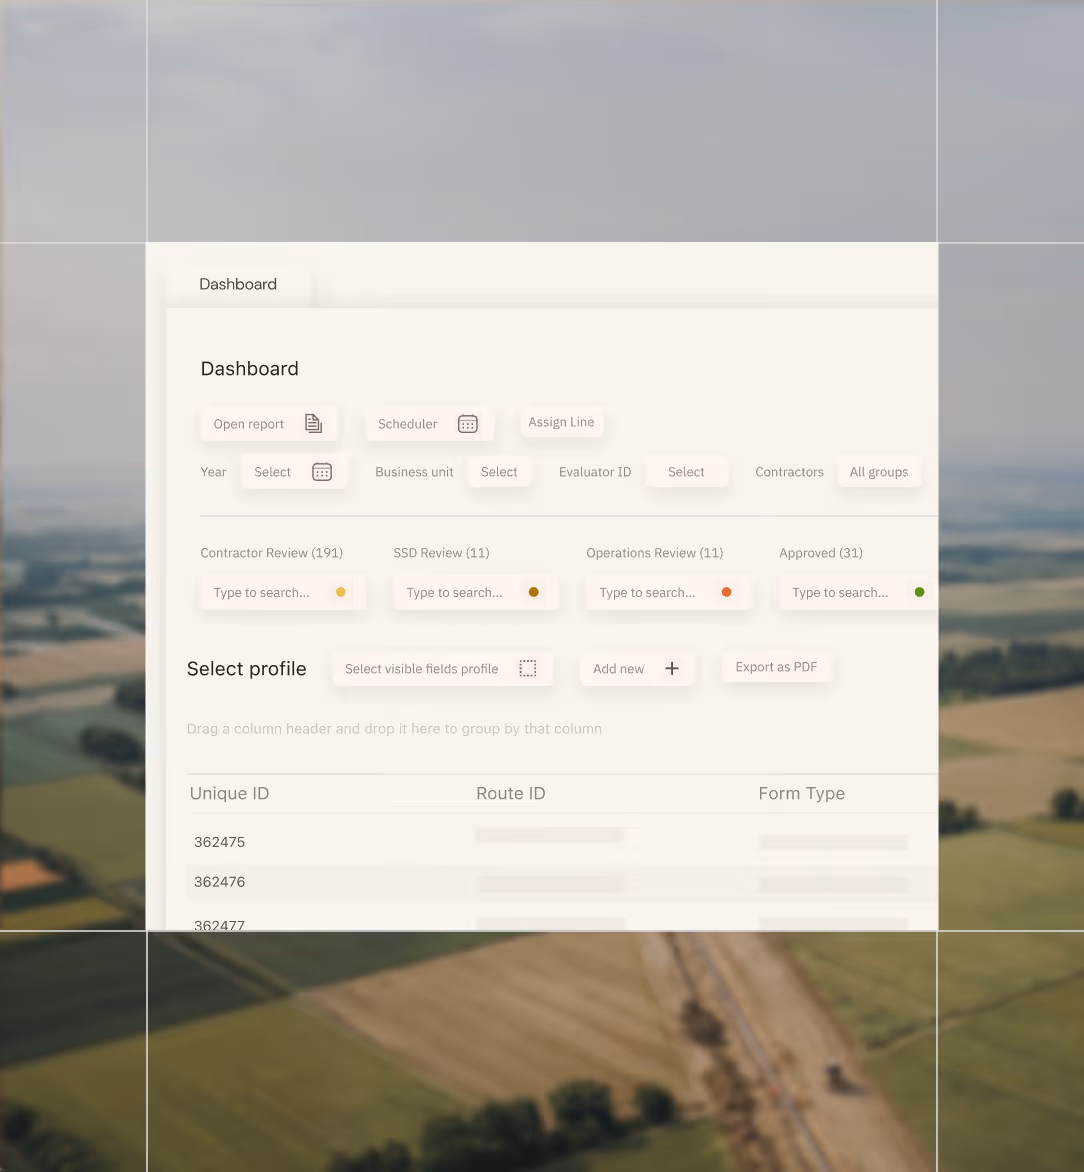Open the Contractors All groups dropdown

pyautogui.click(x=879, y=472)
